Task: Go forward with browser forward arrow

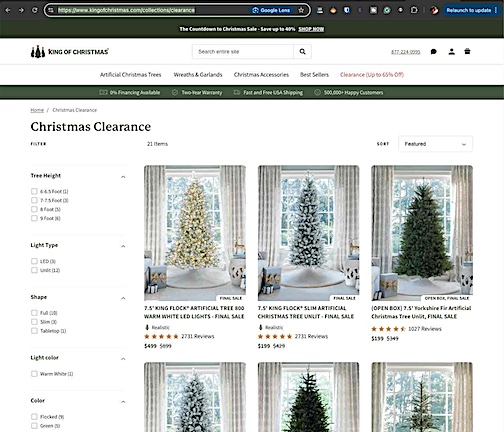Action: click(21, 10)
